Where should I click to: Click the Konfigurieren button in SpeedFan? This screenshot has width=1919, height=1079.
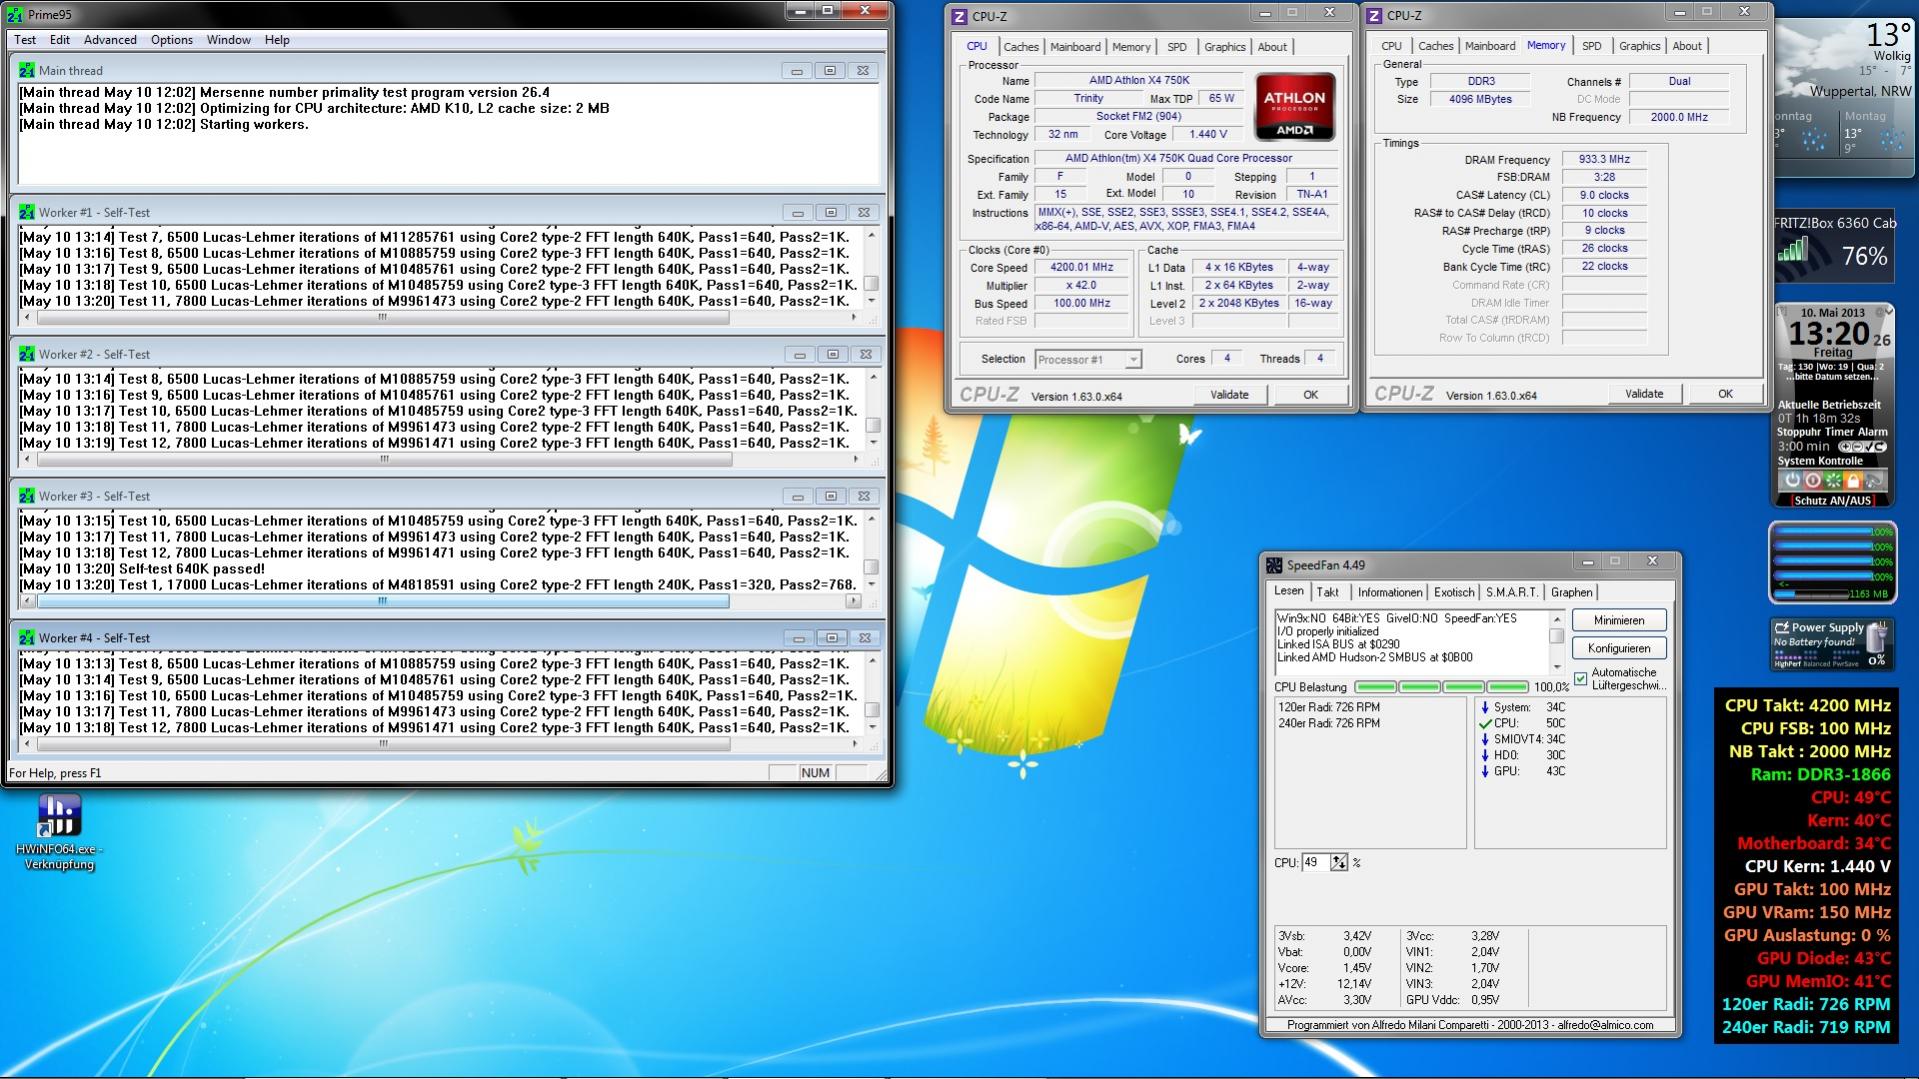[1619, 649]
